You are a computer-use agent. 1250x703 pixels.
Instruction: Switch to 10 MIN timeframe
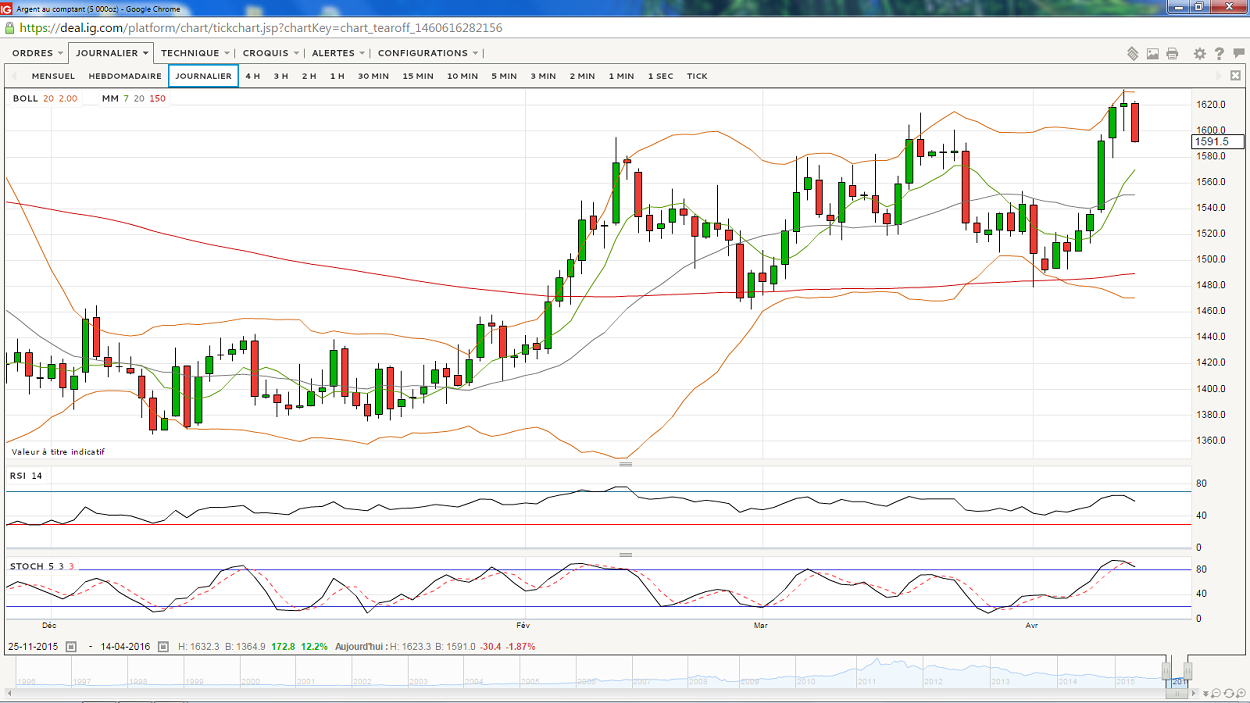point(463,76)
